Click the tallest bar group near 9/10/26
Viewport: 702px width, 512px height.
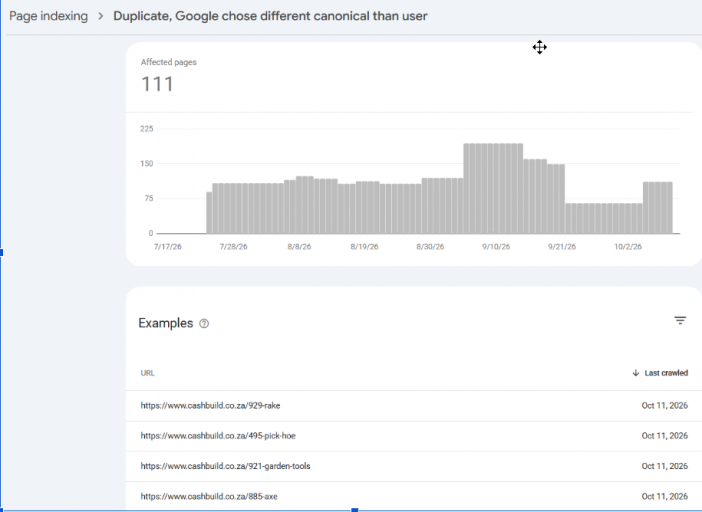pos(493,188)
